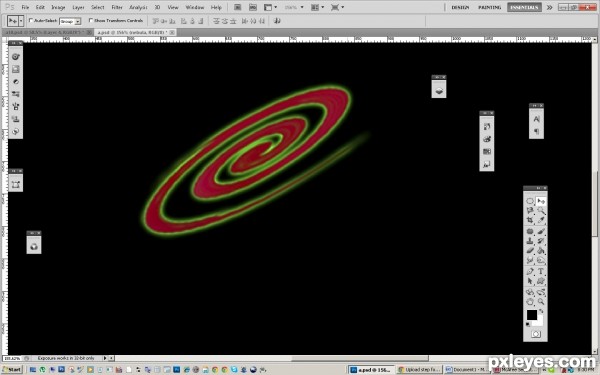
Task: Select the Custom Shape tool
Action: point(541,281)
